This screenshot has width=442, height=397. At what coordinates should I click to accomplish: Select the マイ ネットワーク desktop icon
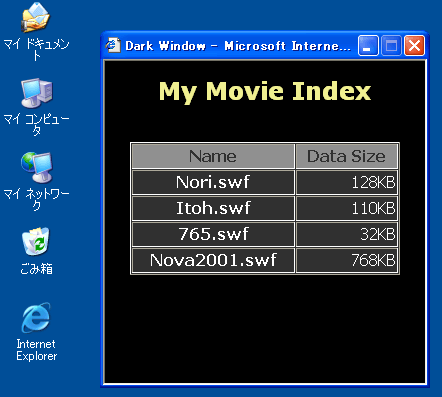tap(36, 181)
